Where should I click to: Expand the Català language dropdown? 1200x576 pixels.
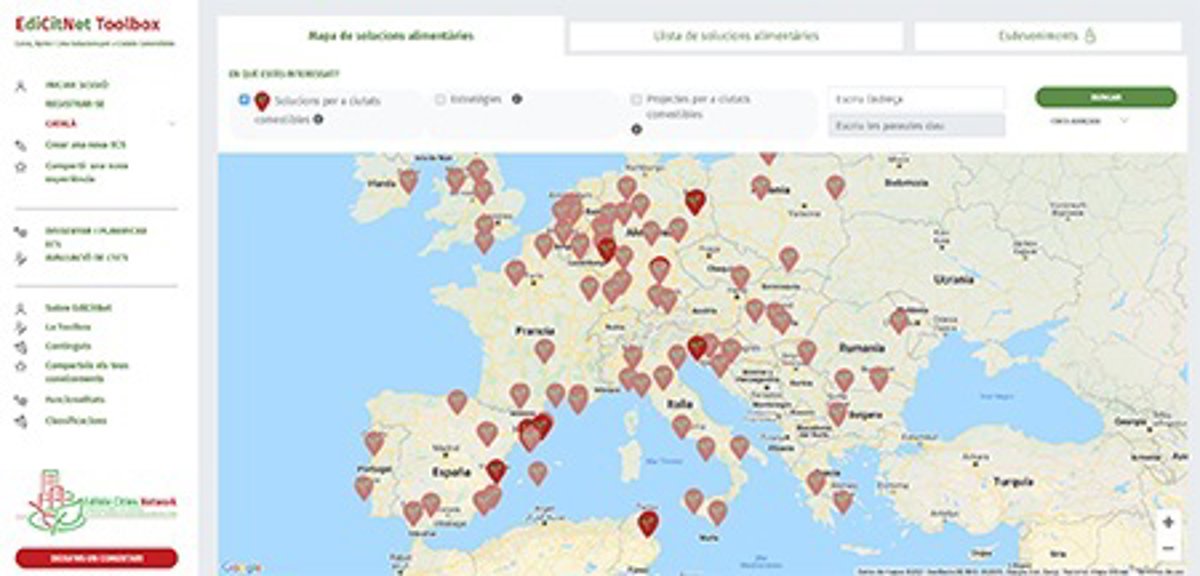tap(171, 124)
